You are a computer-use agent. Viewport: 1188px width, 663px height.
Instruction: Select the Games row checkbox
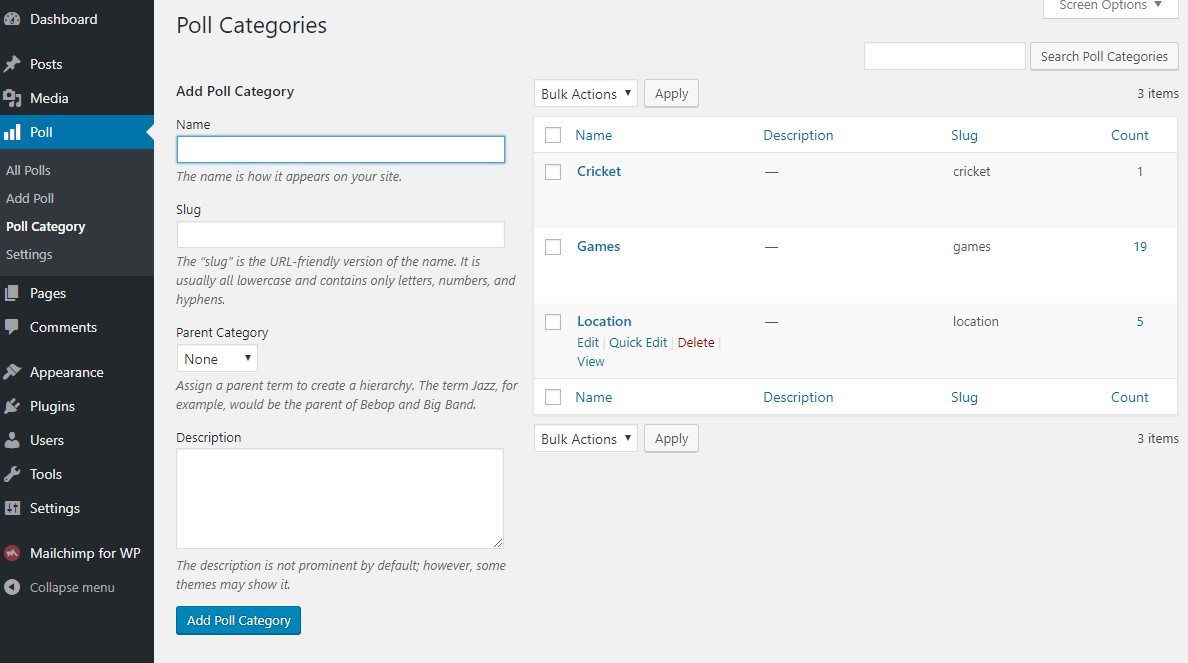553,247
